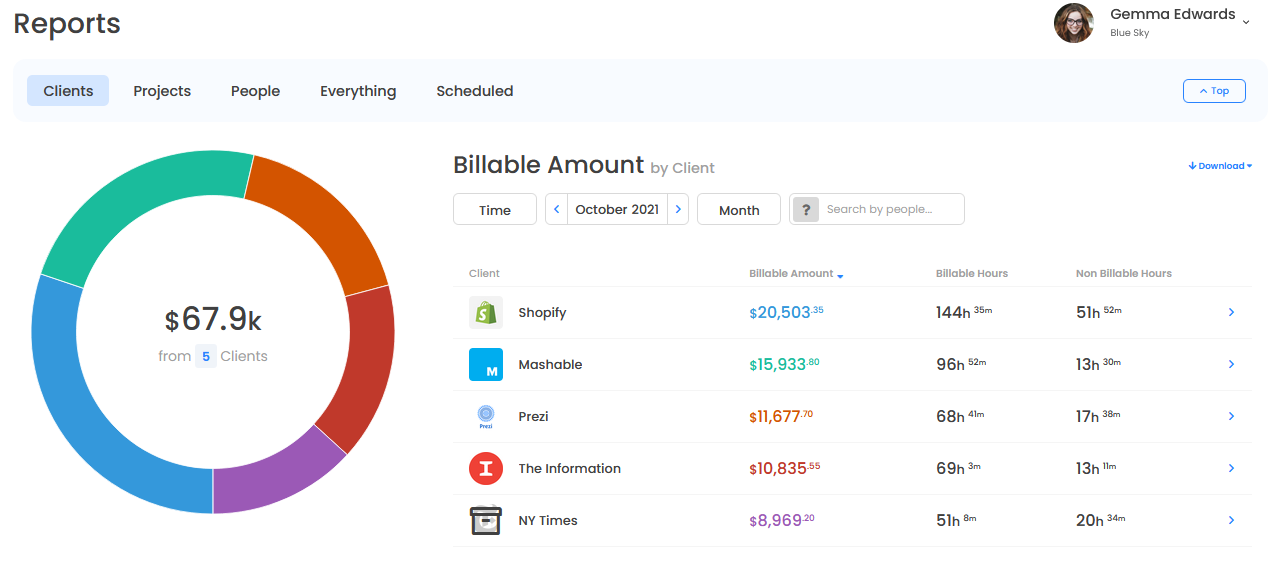Click the Shopify client logo icon

click(485, 313)
